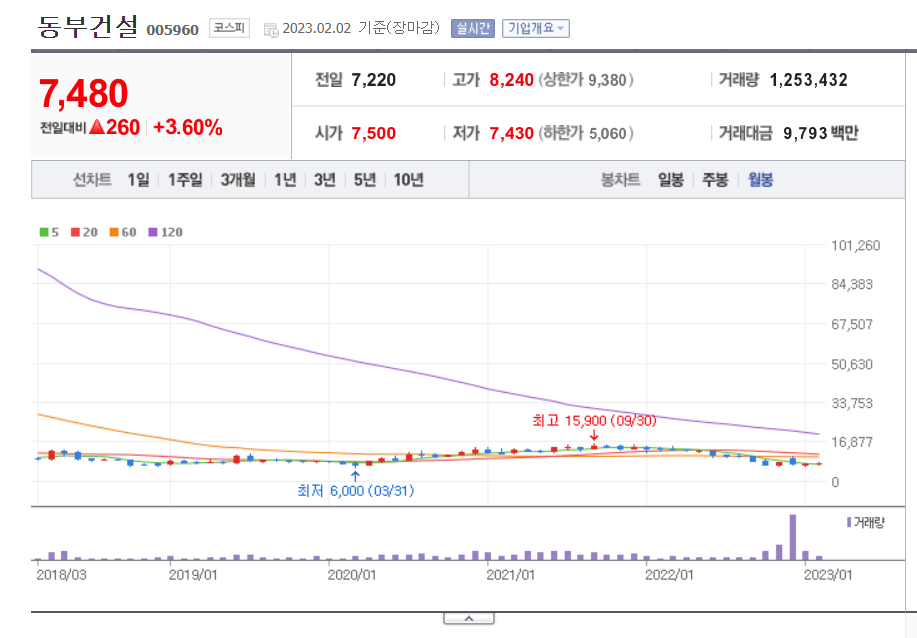This screenshot has width=917, height=638.
Task: Click the stock code 005960
Action: [x=173, y=30]
